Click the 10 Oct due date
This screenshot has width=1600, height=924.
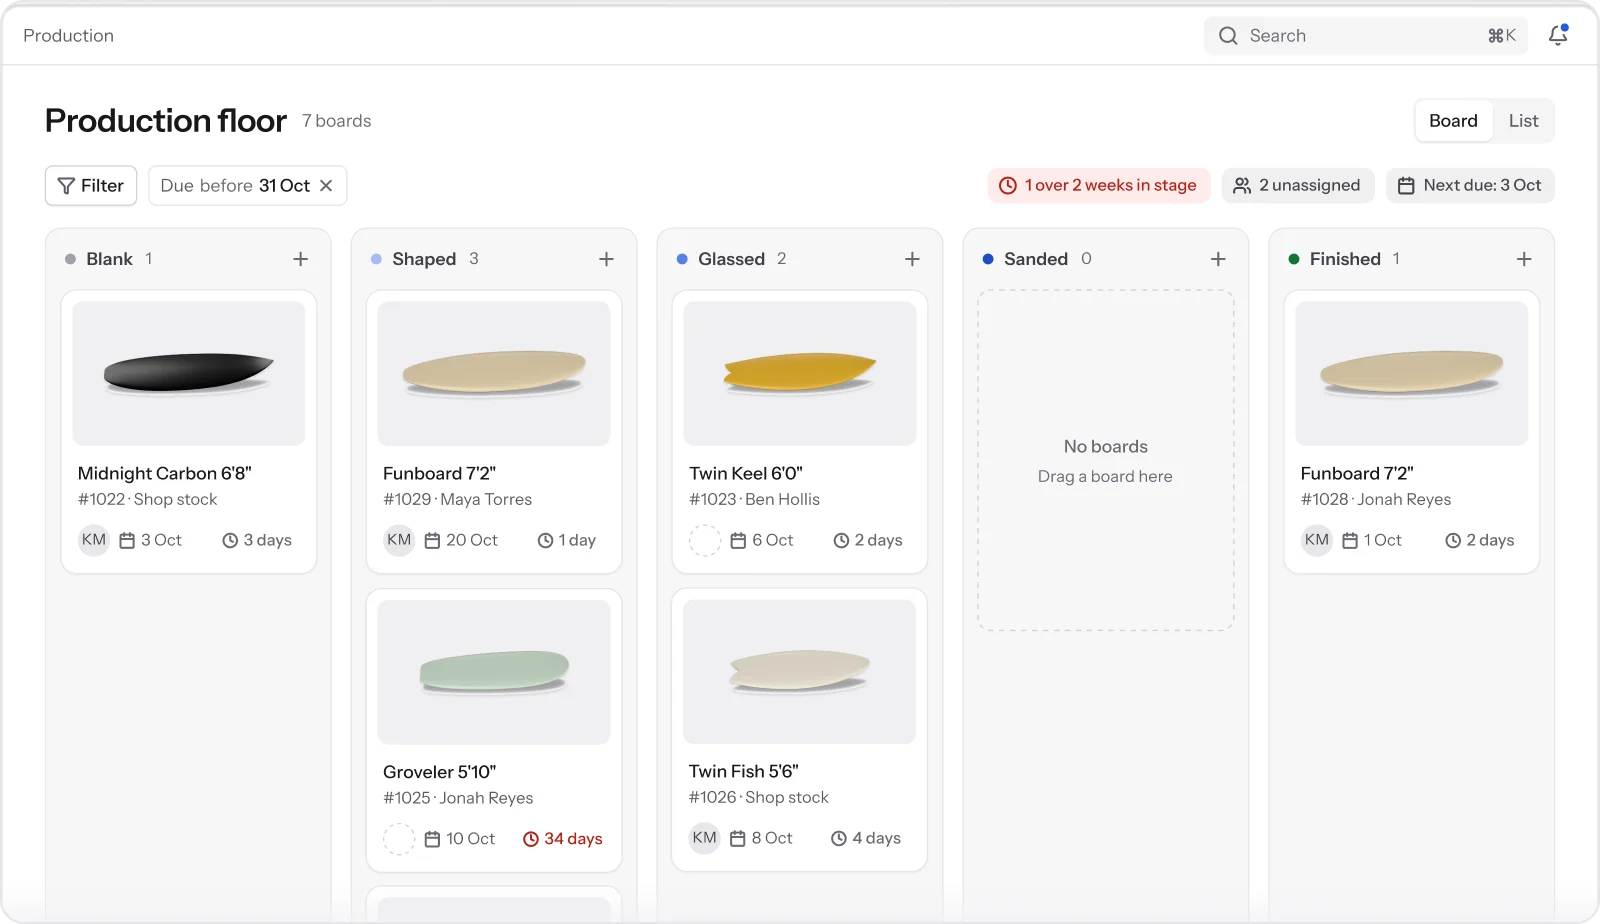coord(460,839)
